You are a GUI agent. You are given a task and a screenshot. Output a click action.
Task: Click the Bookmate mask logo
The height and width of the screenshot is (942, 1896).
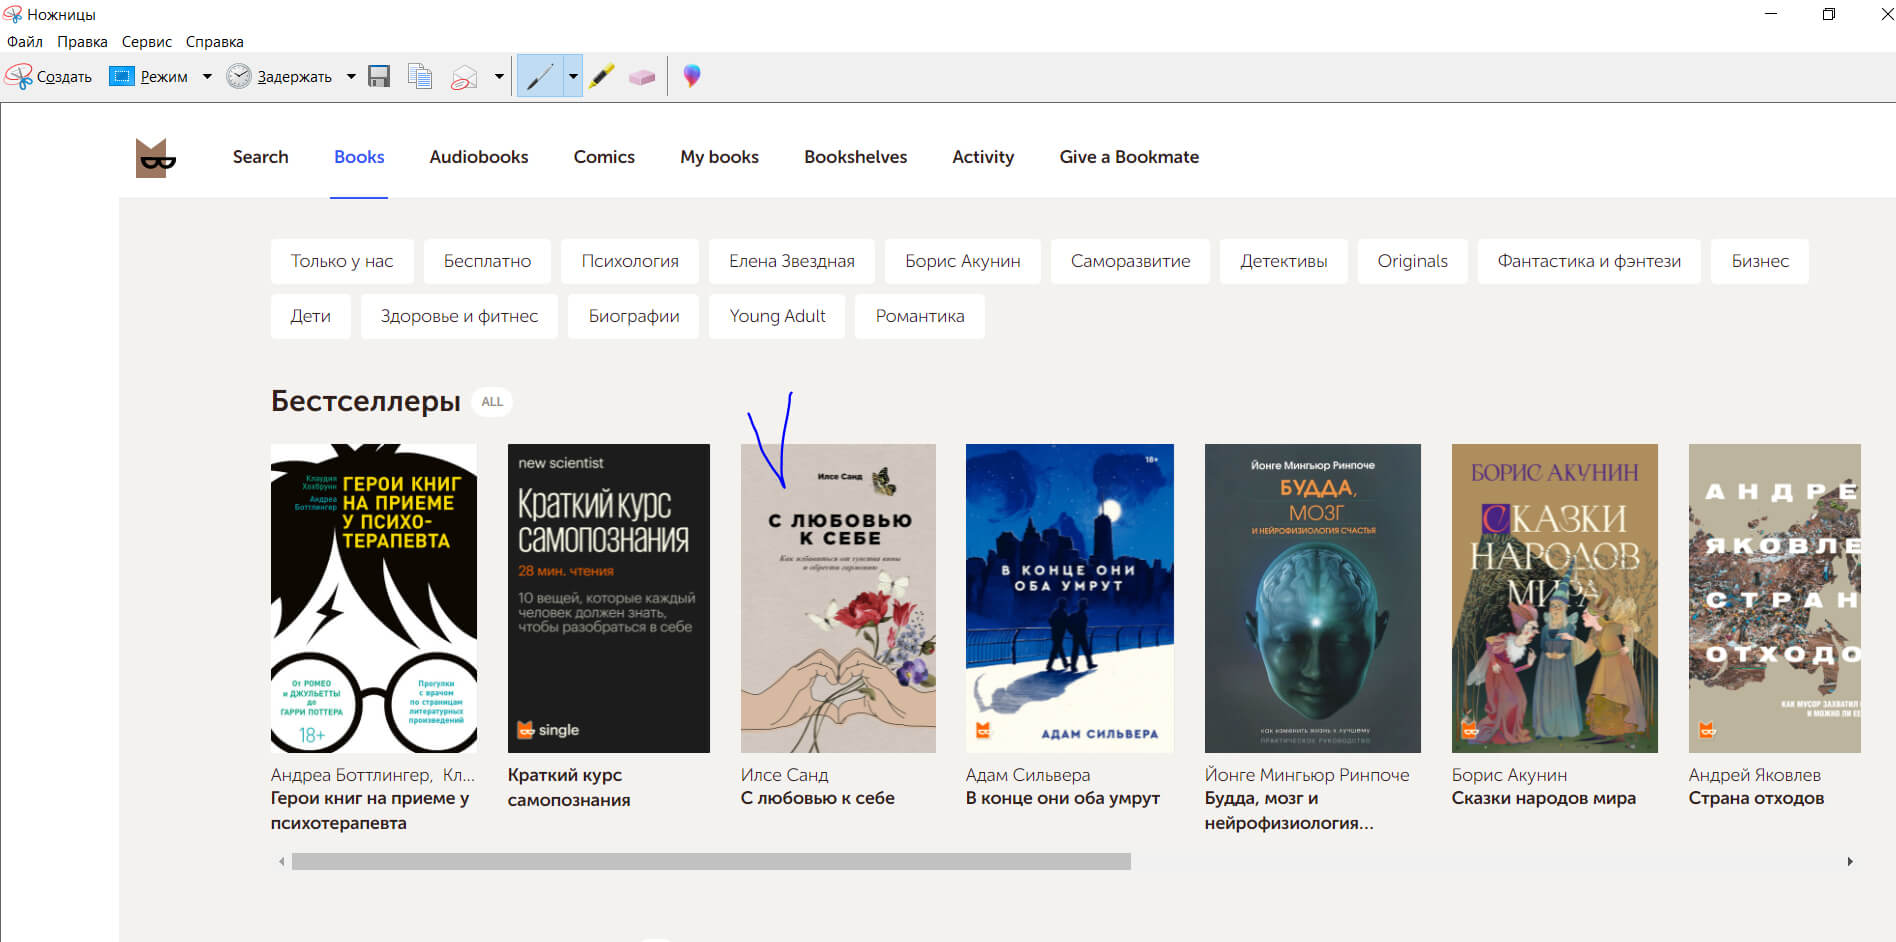(155, 158)
